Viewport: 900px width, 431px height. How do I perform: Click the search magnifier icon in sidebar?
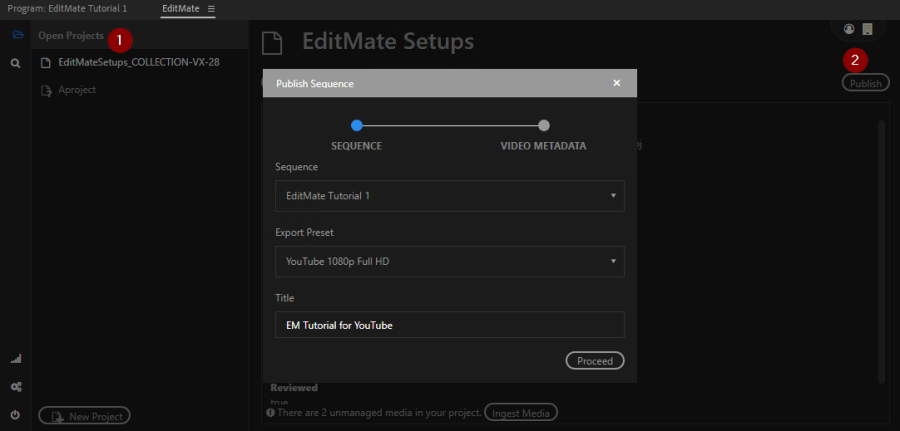point(16,63)
